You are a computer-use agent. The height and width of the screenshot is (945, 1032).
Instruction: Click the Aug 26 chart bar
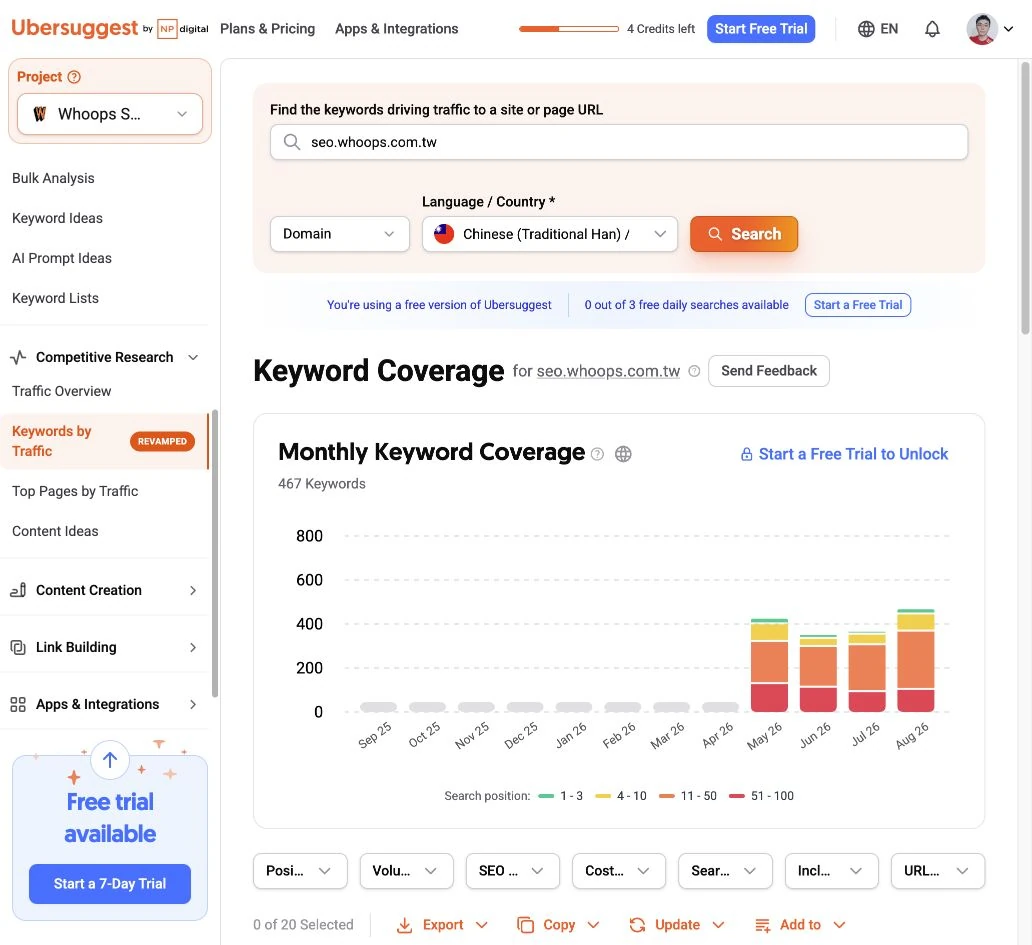coord(916,661)
